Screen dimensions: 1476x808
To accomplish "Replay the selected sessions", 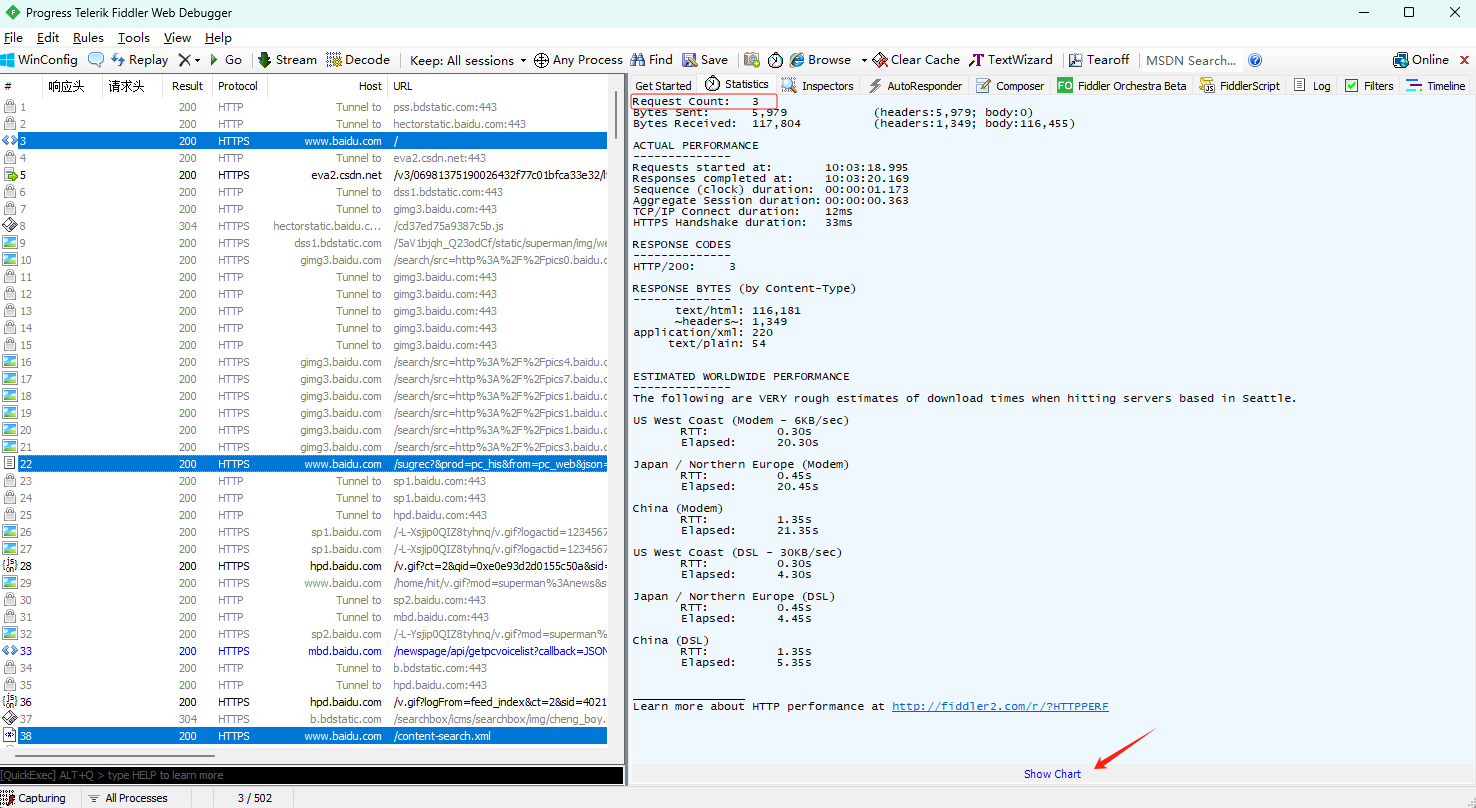I will pos(139,60).
